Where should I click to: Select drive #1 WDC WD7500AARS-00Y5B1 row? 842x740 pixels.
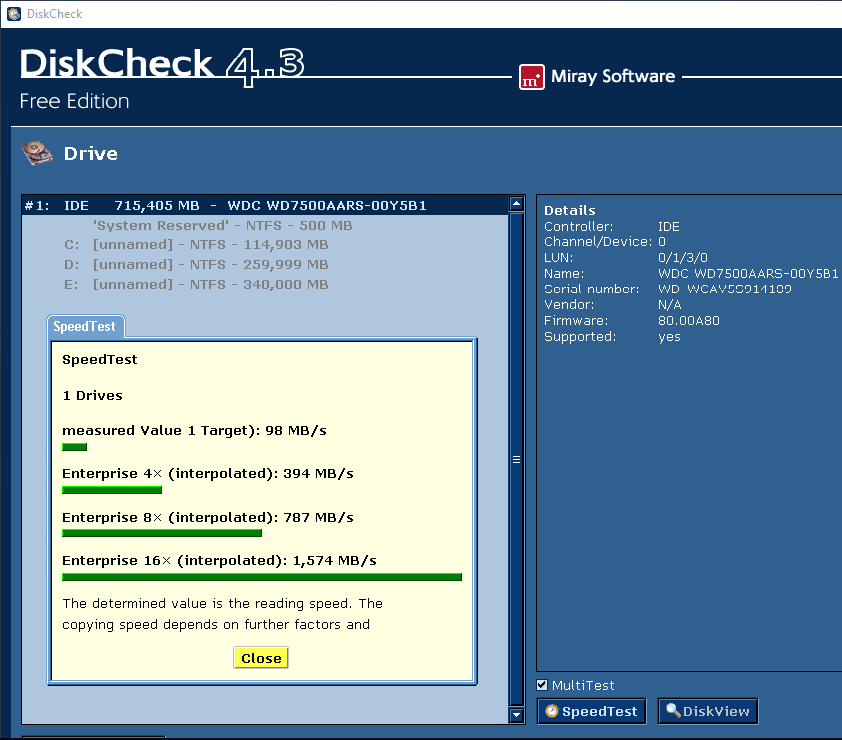tap(265, 206)
